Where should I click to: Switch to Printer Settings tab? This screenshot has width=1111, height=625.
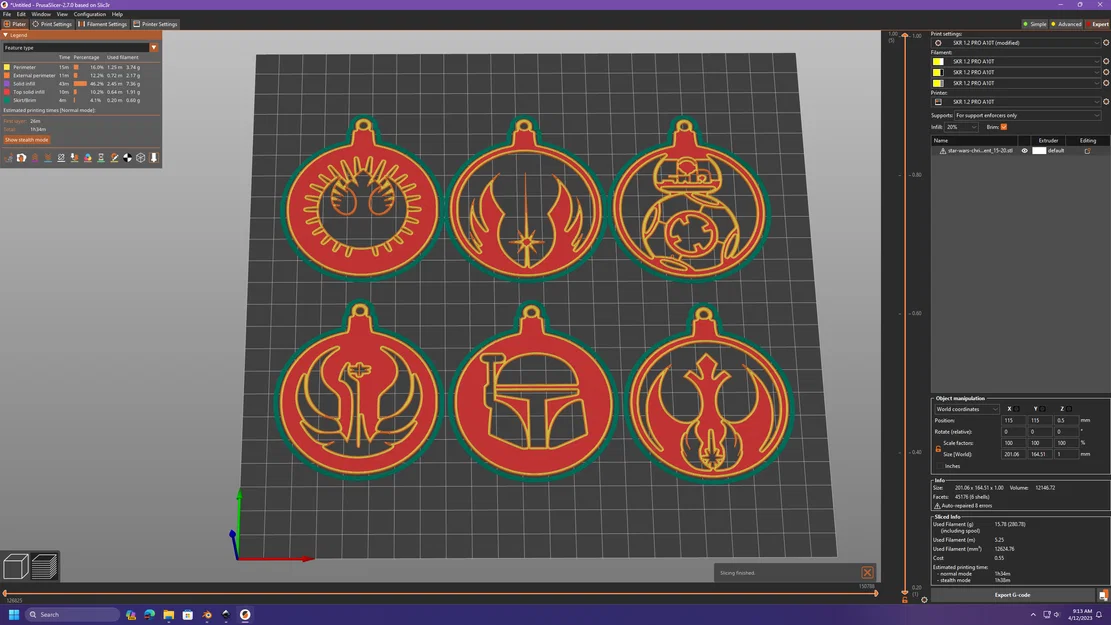[x=156, y=24]
